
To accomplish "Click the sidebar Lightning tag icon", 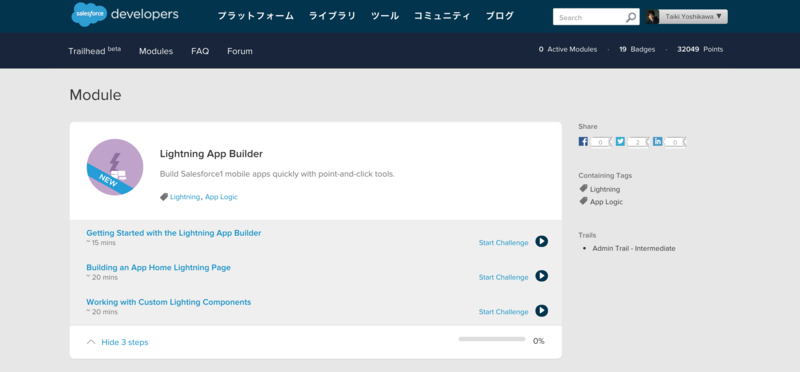I will [x=583, y=188].
